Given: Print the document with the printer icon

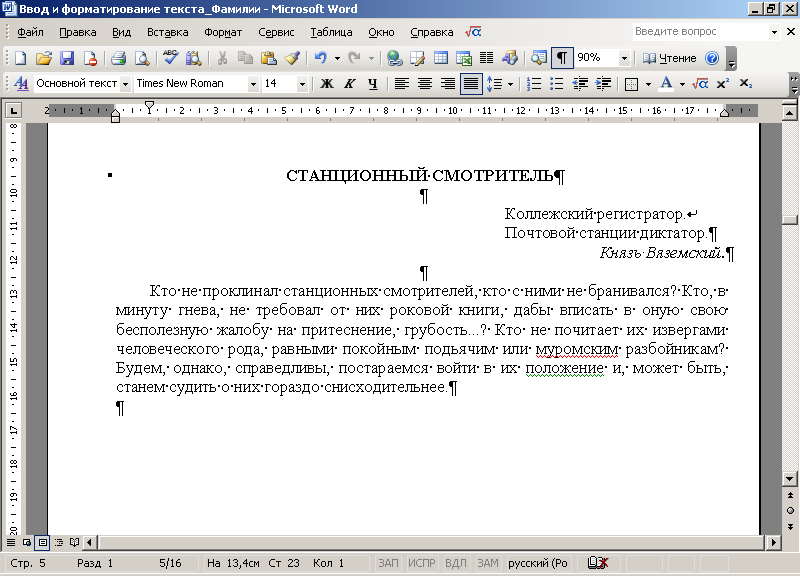Looking at the screenshot, I should coord(118,58).
